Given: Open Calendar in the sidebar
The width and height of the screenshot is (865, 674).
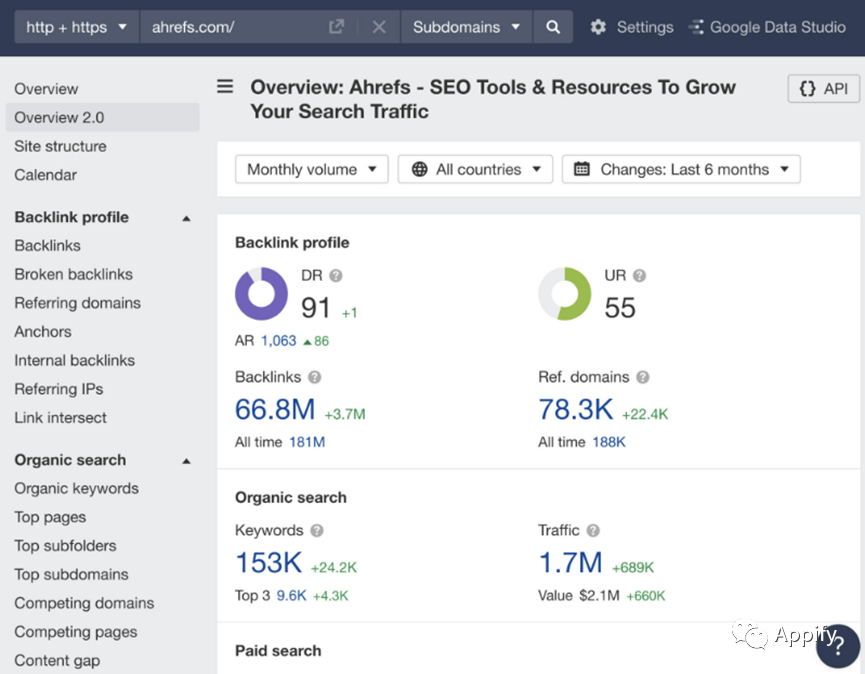Looking at the screenshot, I should tap(45, 175).
